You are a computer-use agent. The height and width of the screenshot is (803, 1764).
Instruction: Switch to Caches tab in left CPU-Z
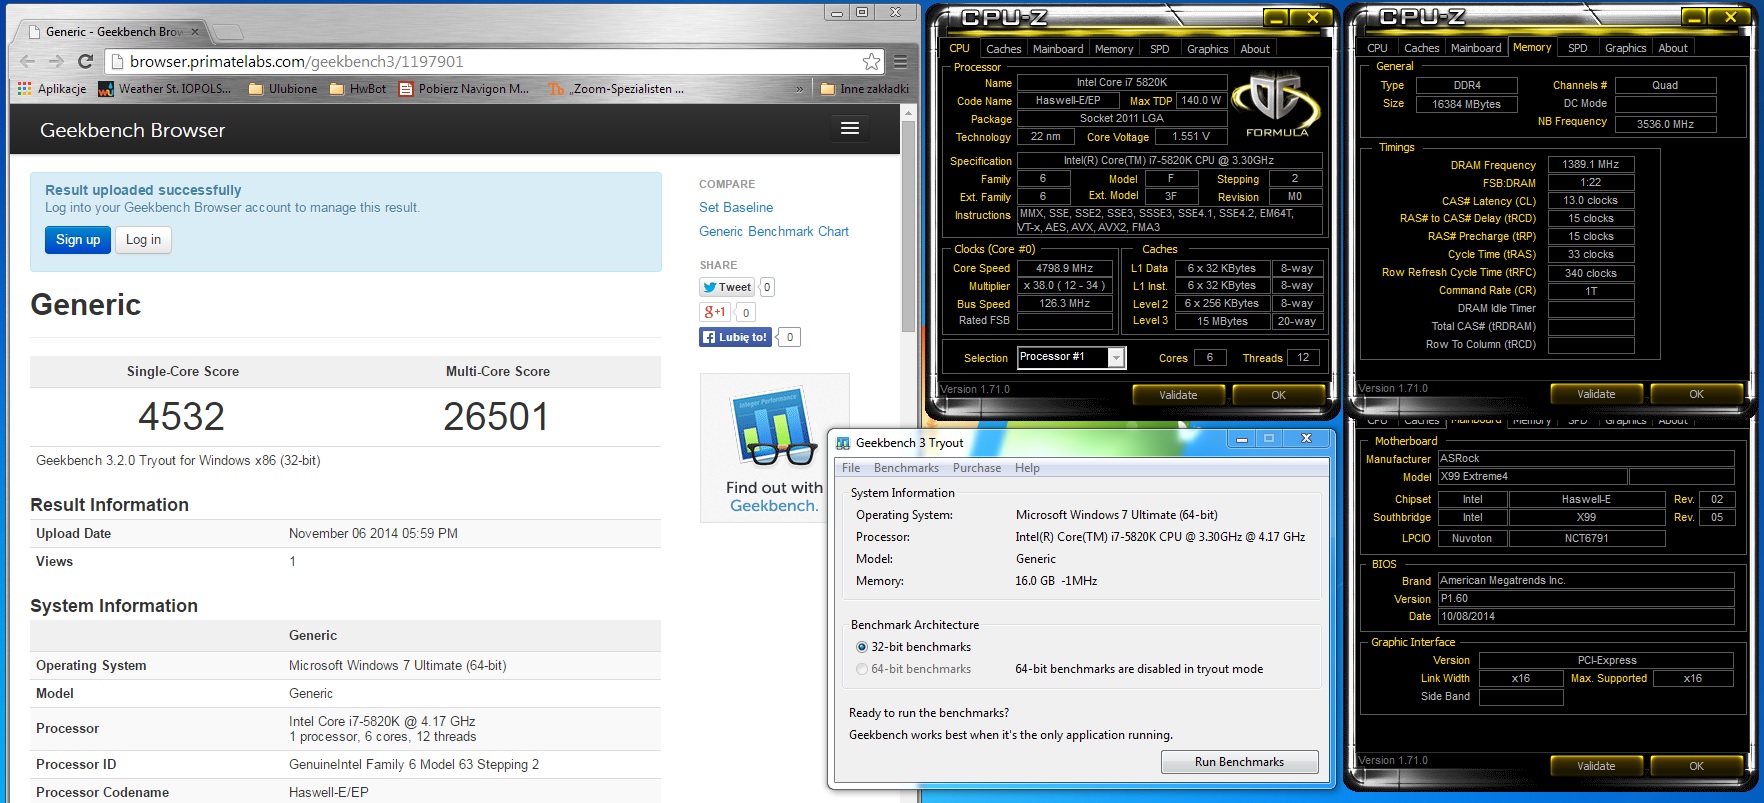pos(1003,49)
